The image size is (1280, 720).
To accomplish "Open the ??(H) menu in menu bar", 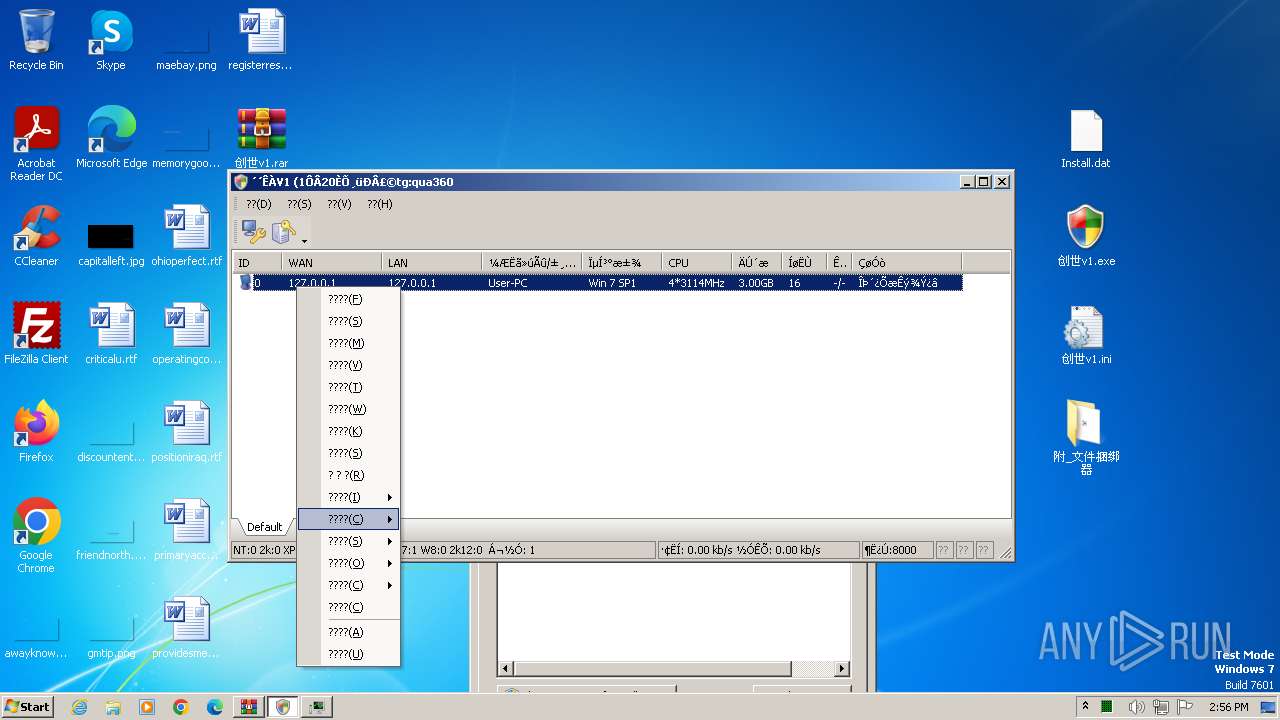I will coord(379,204).
